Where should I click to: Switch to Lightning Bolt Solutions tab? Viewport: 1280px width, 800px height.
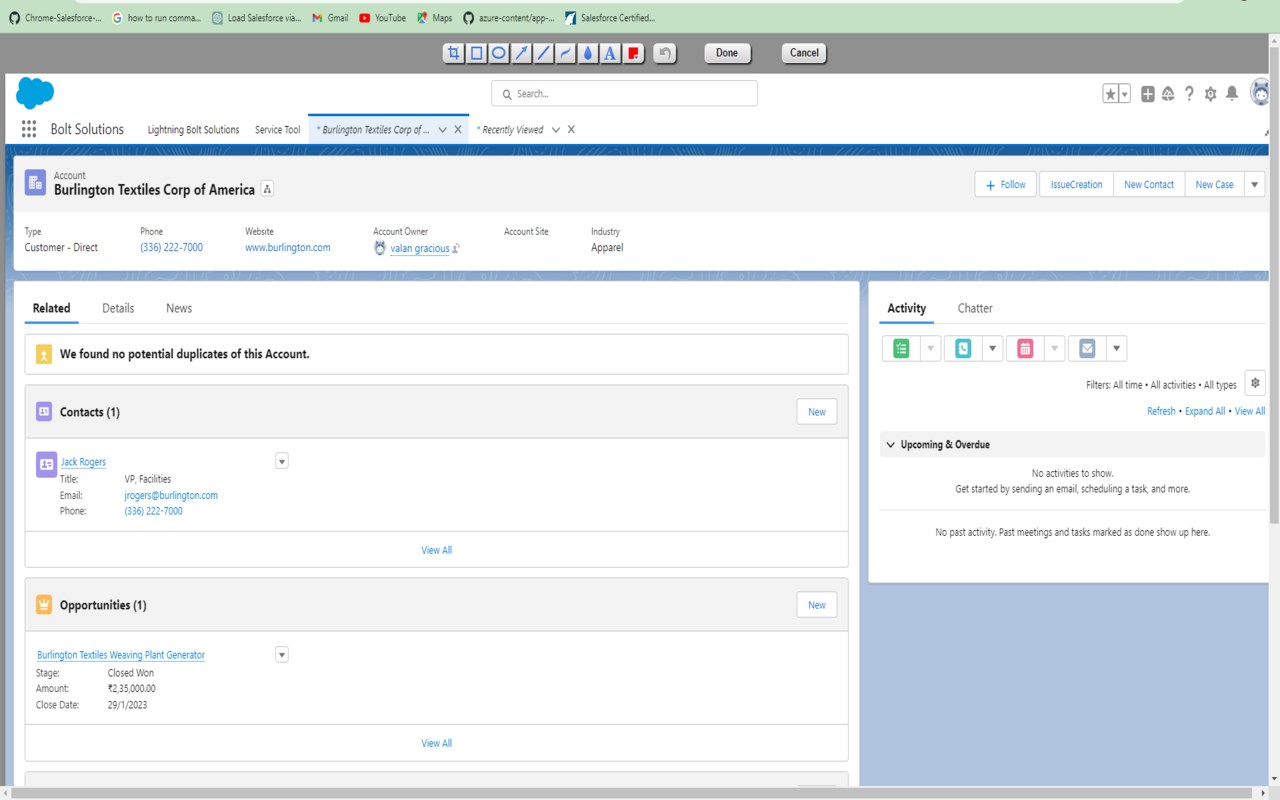tap(193, 130)
